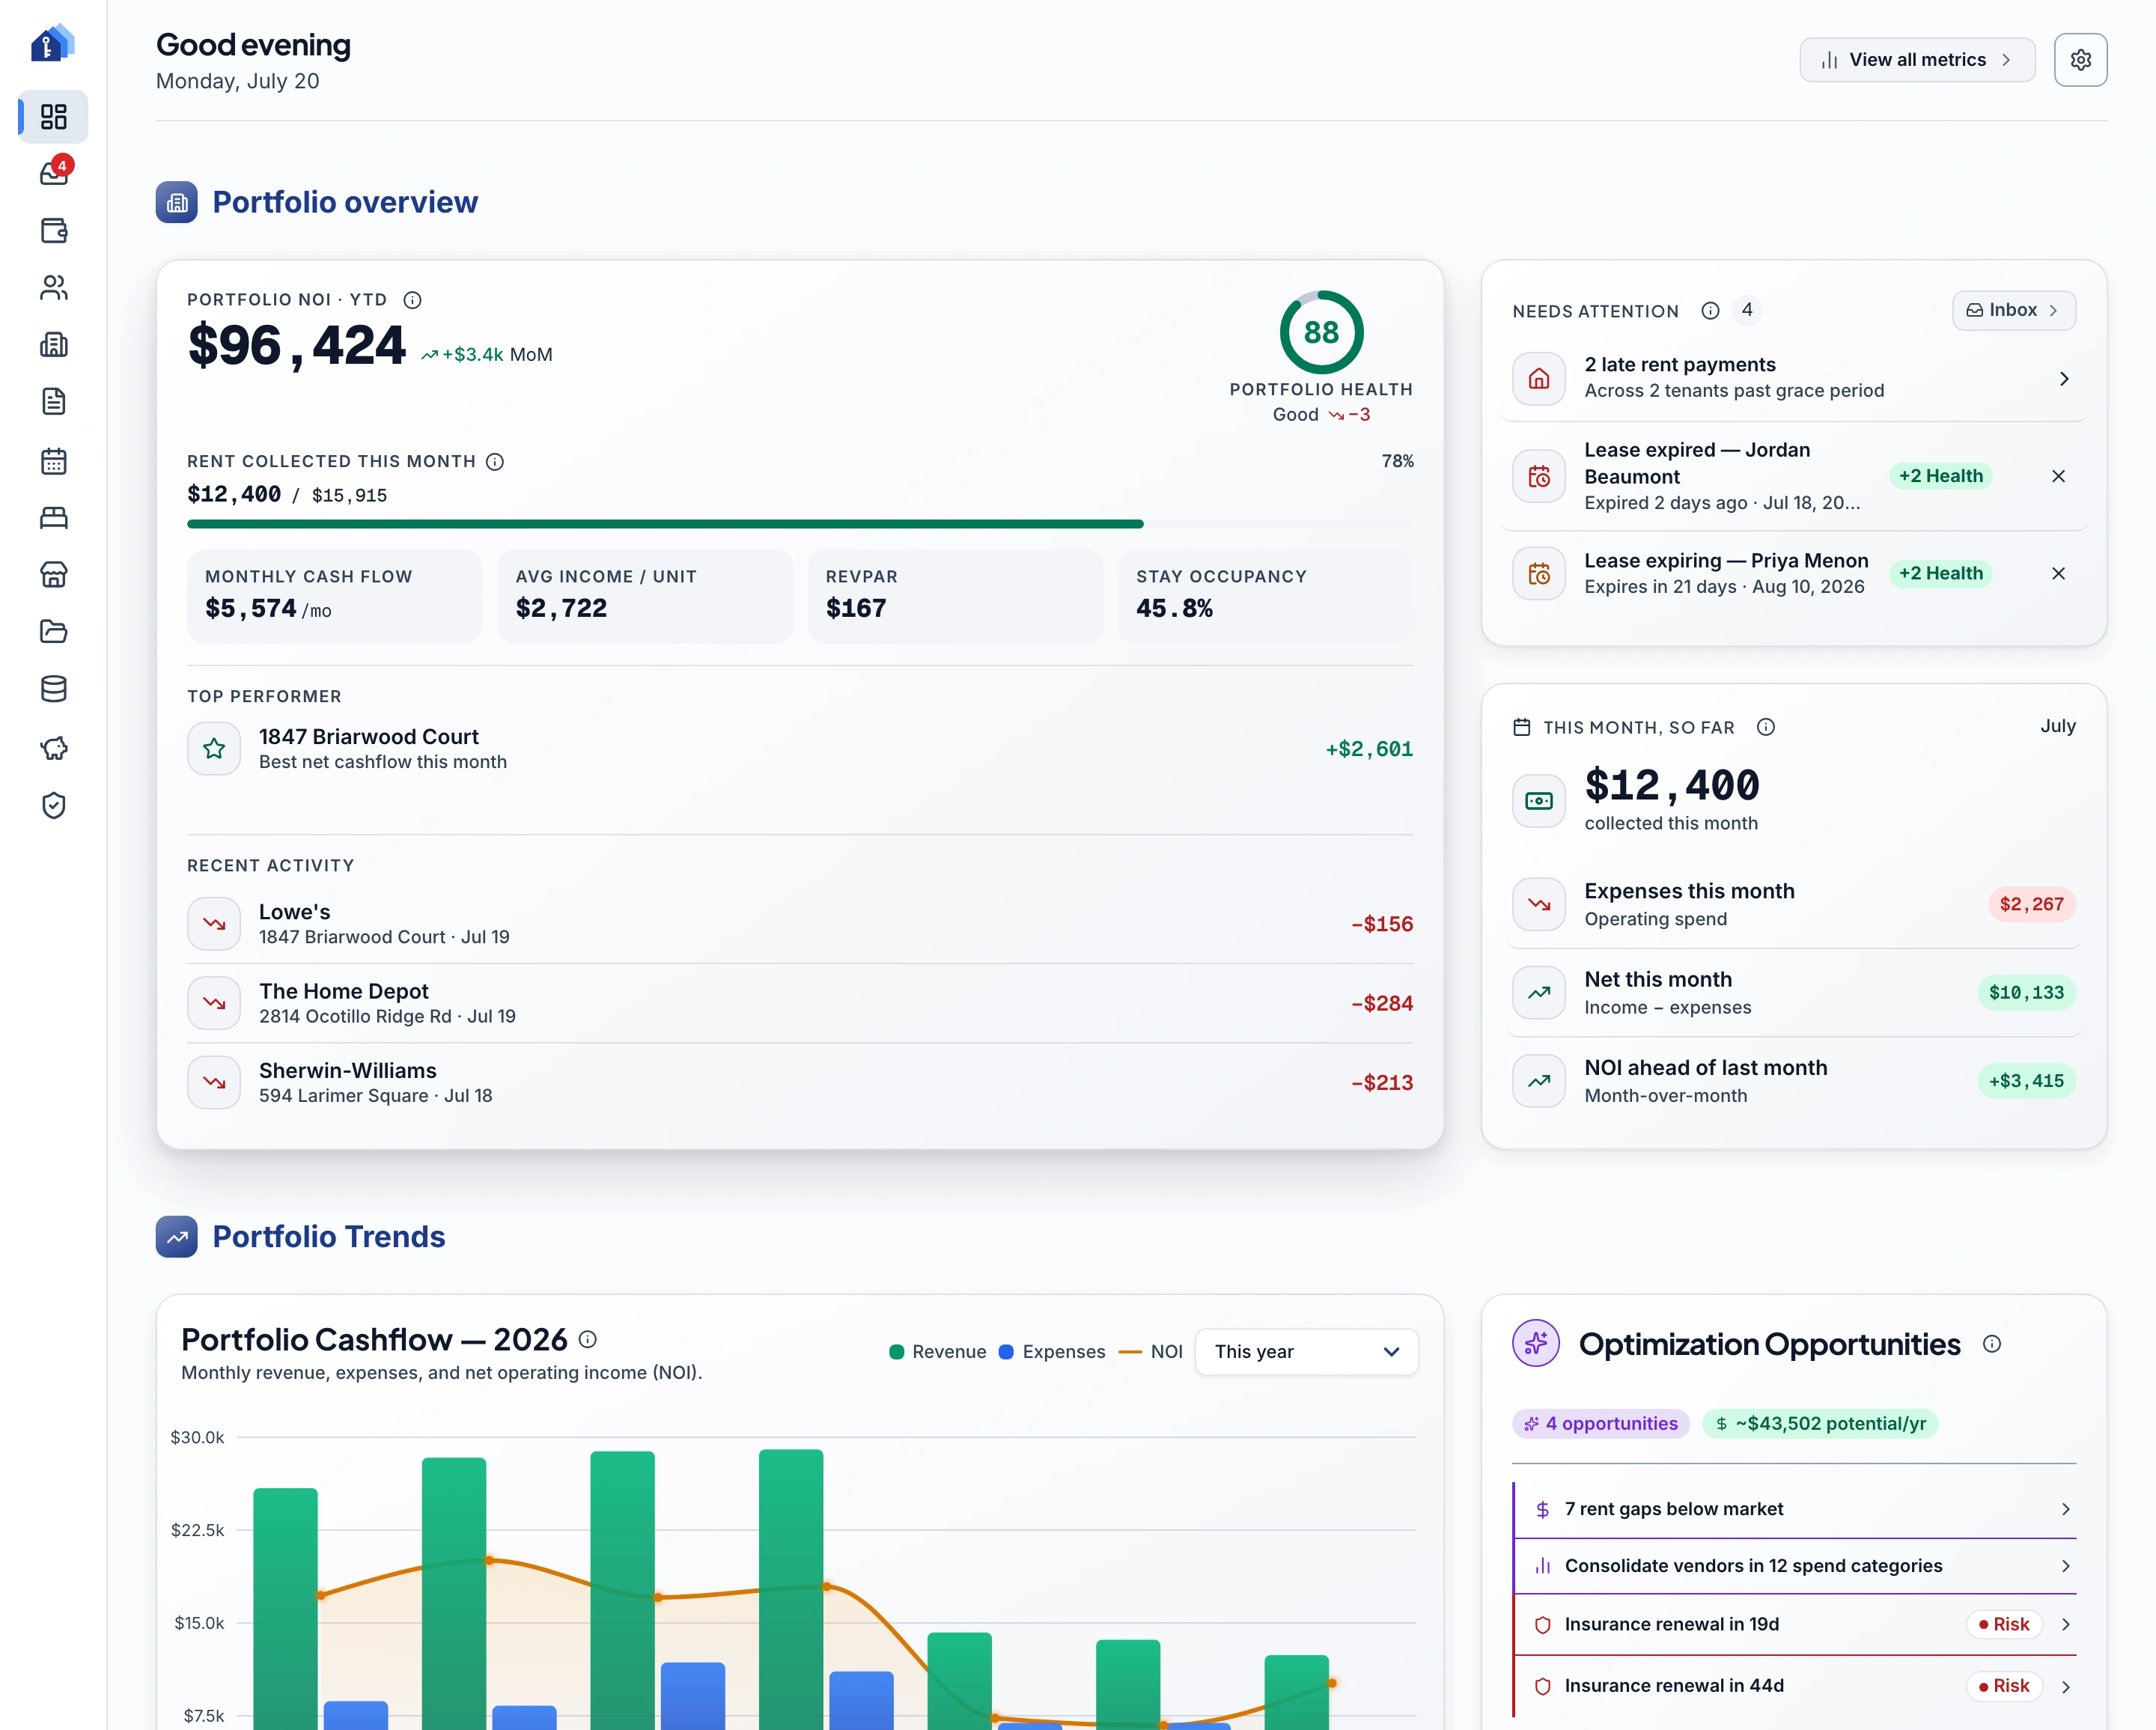
Task: Open the storefront icon in sidebar
Action: pos(54,575)
